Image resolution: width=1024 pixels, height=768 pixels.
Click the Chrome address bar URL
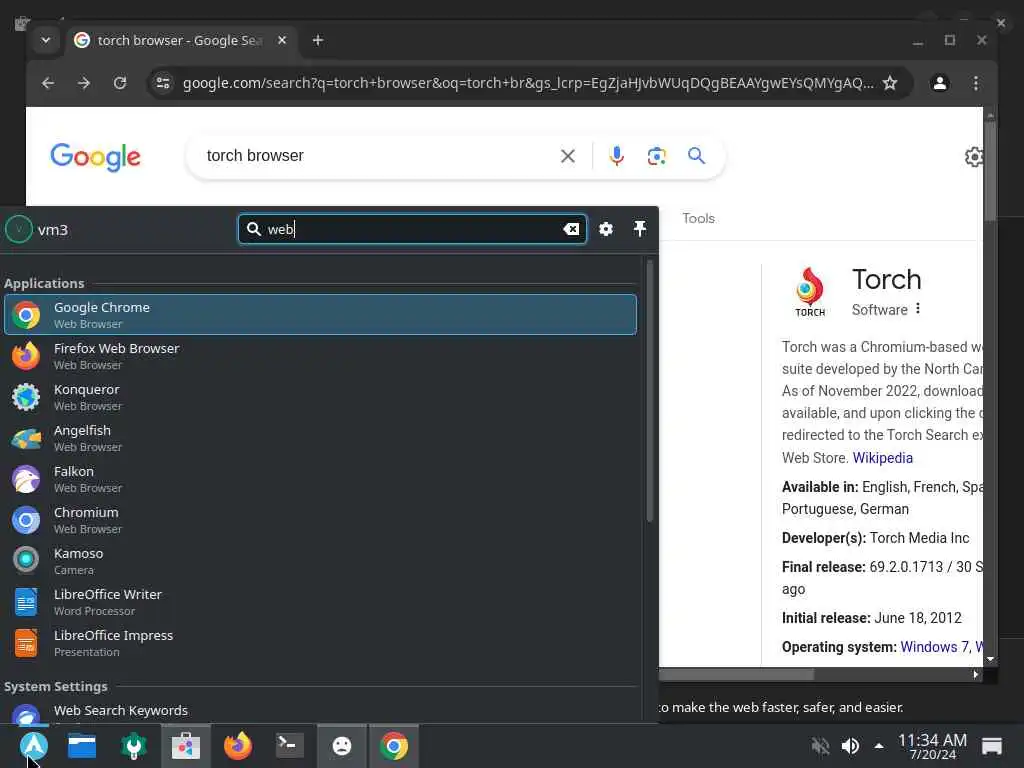coord(528,83)
